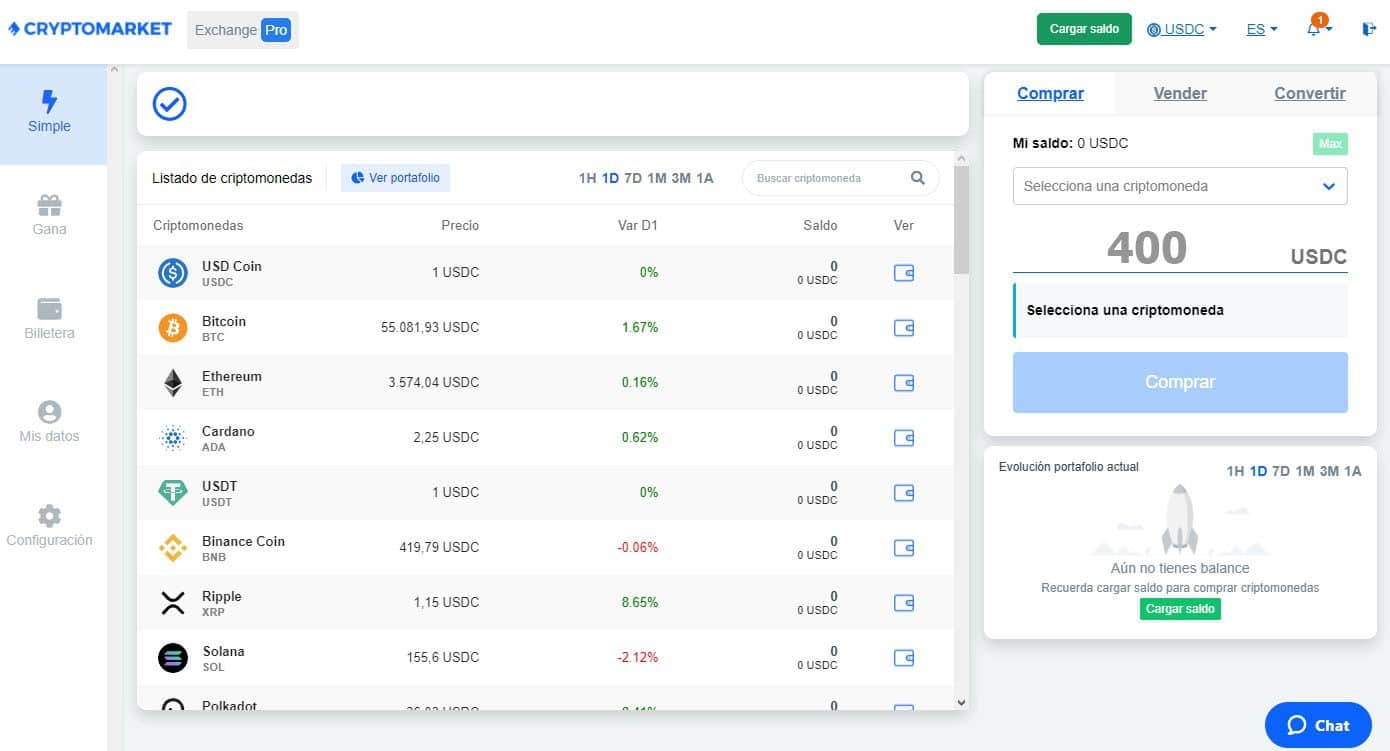Open the wallet icon for USDT
1390x751 pixels.
(x=904, y=492)
